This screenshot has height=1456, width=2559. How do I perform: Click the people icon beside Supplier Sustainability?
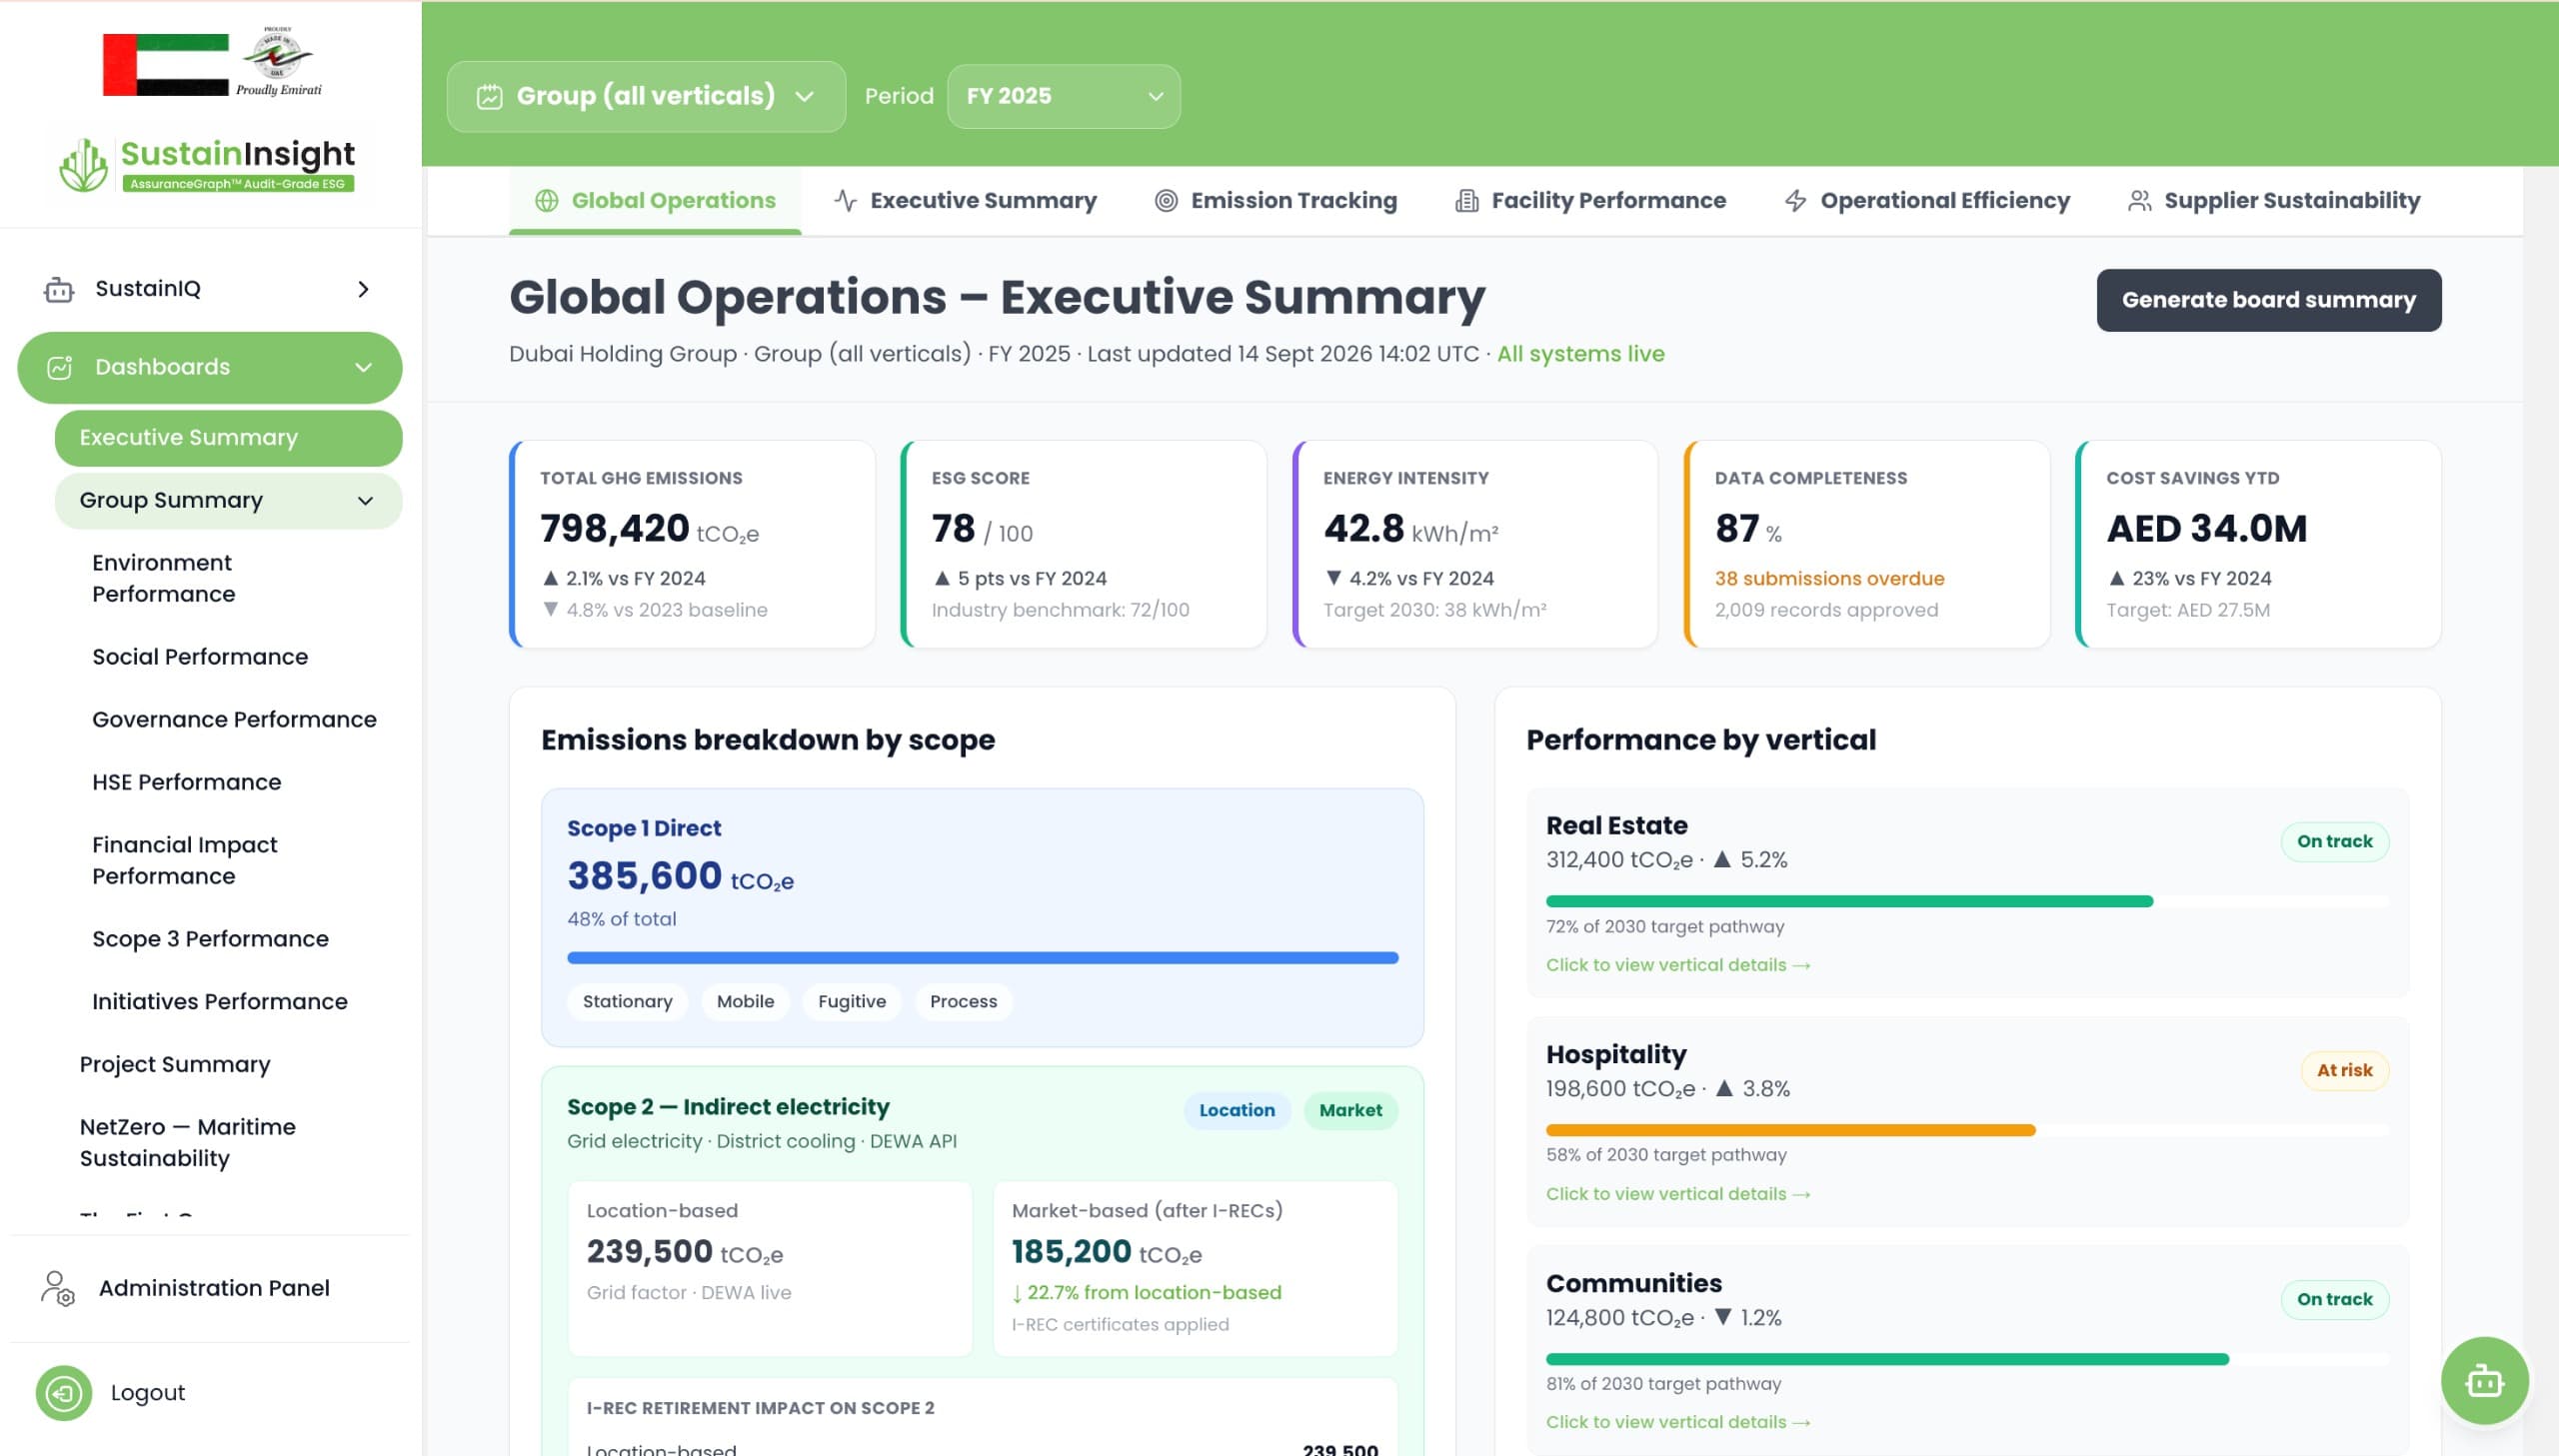click(2139, 201)
